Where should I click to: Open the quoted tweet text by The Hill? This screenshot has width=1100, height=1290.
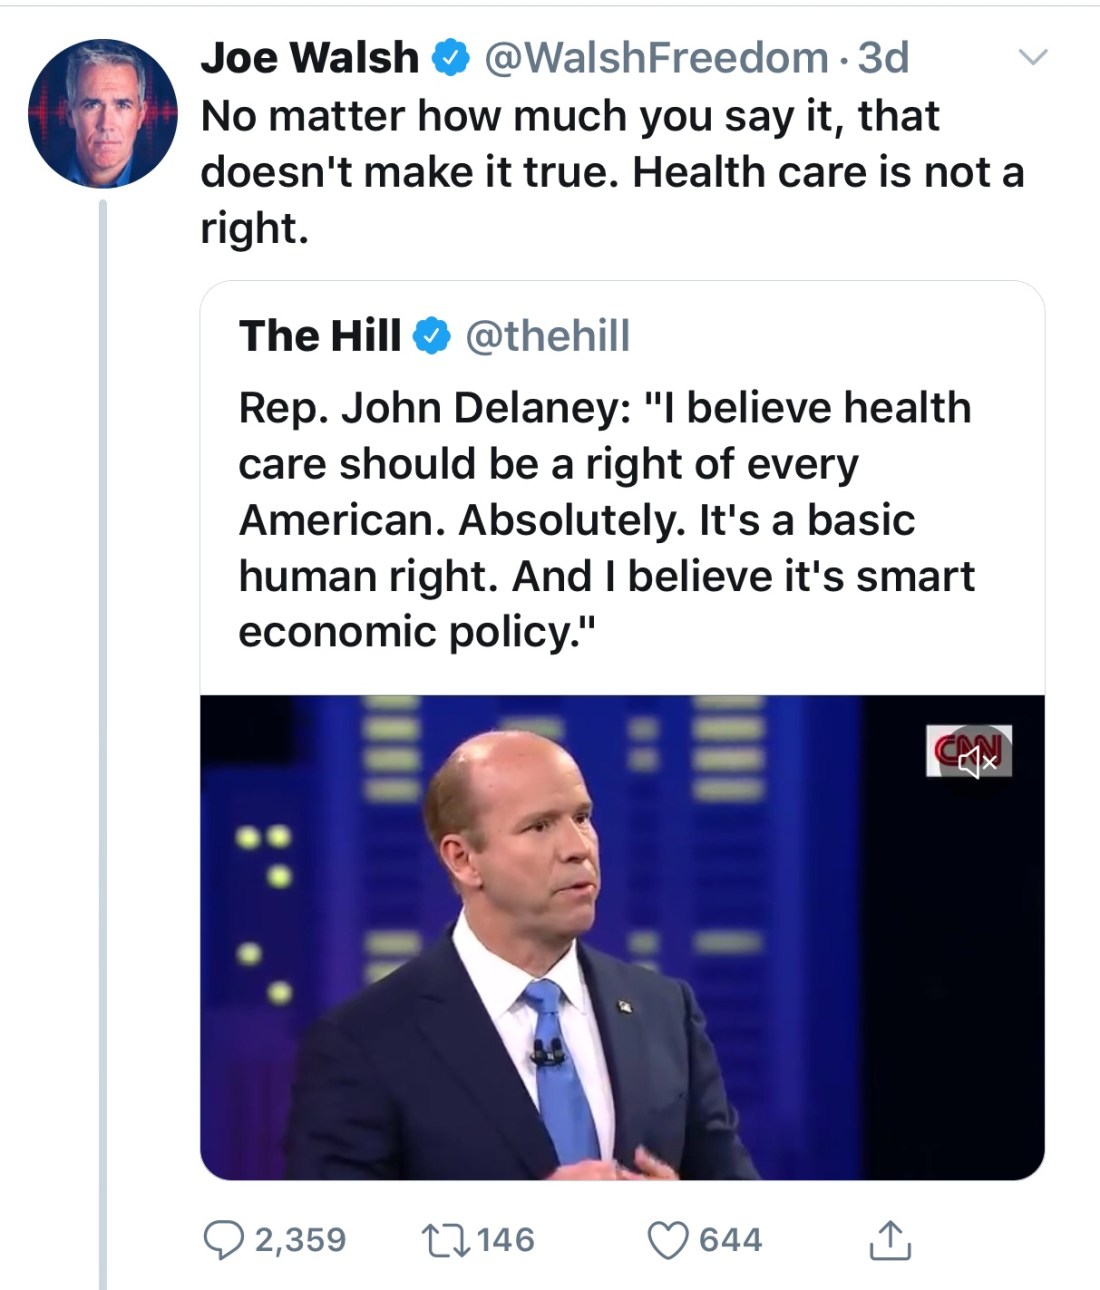coord(605,520)
